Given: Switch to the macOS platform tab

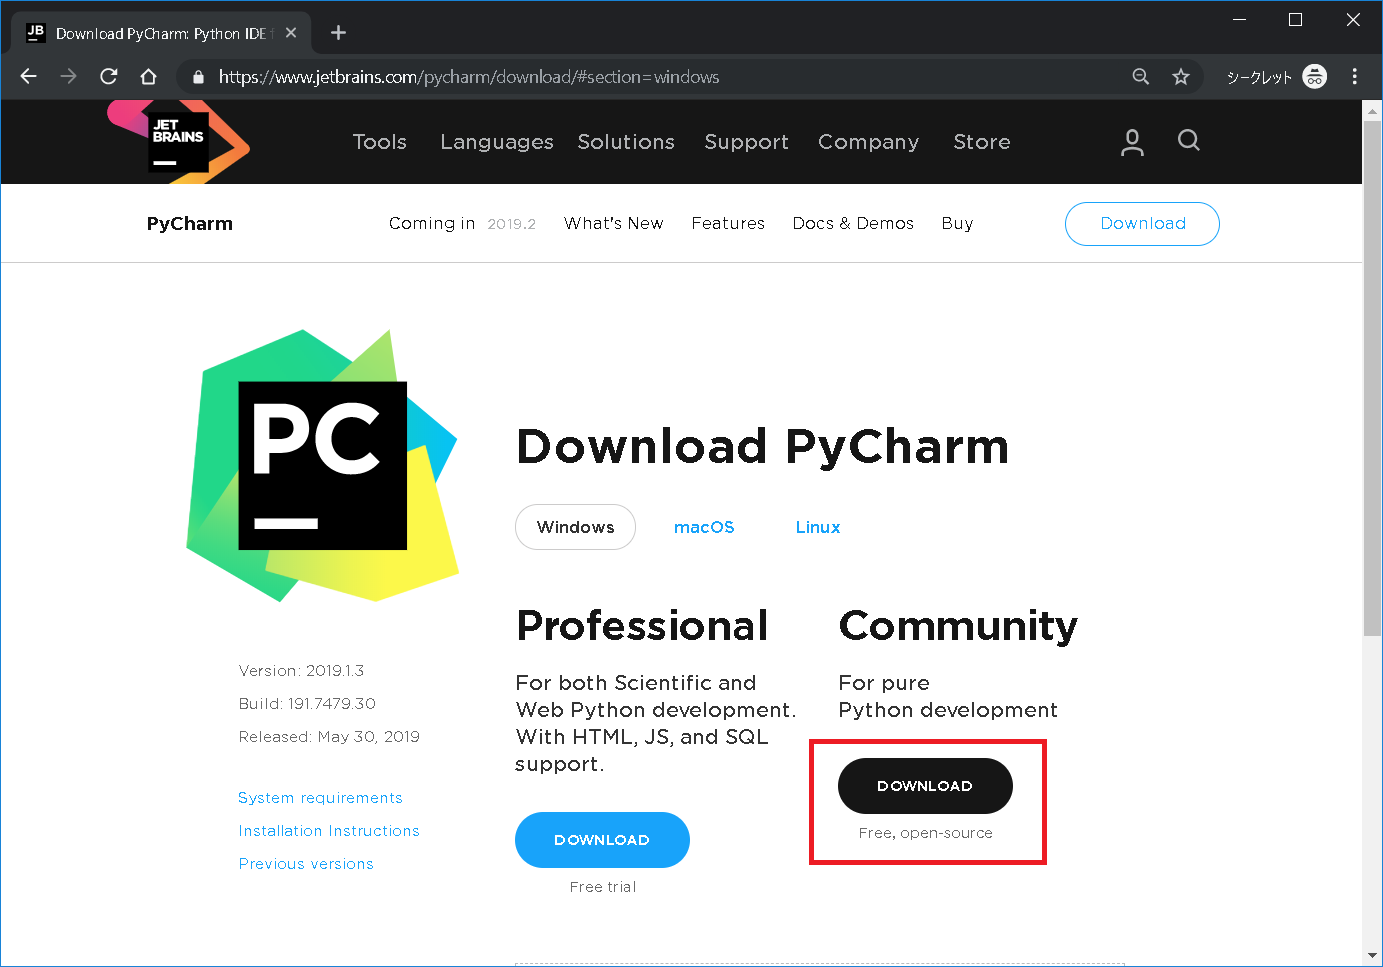Looking at the screenshot, I should click(x=704, y=527).
